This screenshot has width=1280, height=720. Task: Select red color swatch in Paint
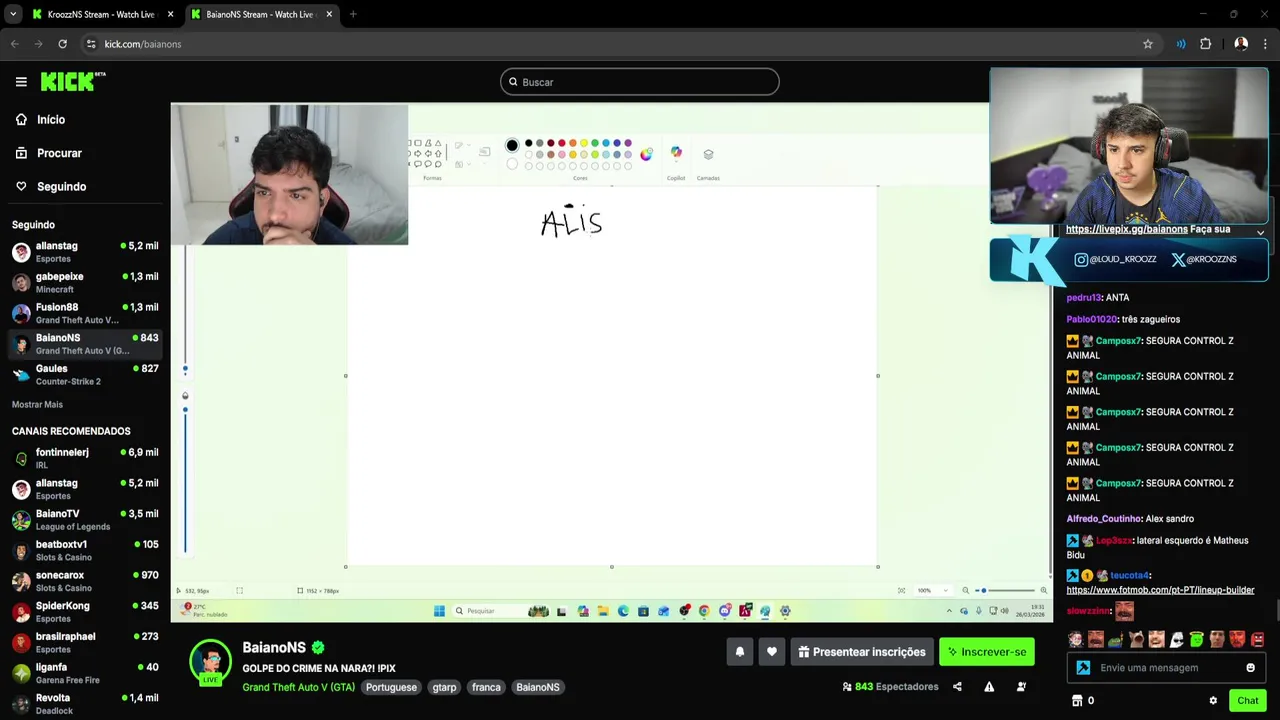(562, 143)
